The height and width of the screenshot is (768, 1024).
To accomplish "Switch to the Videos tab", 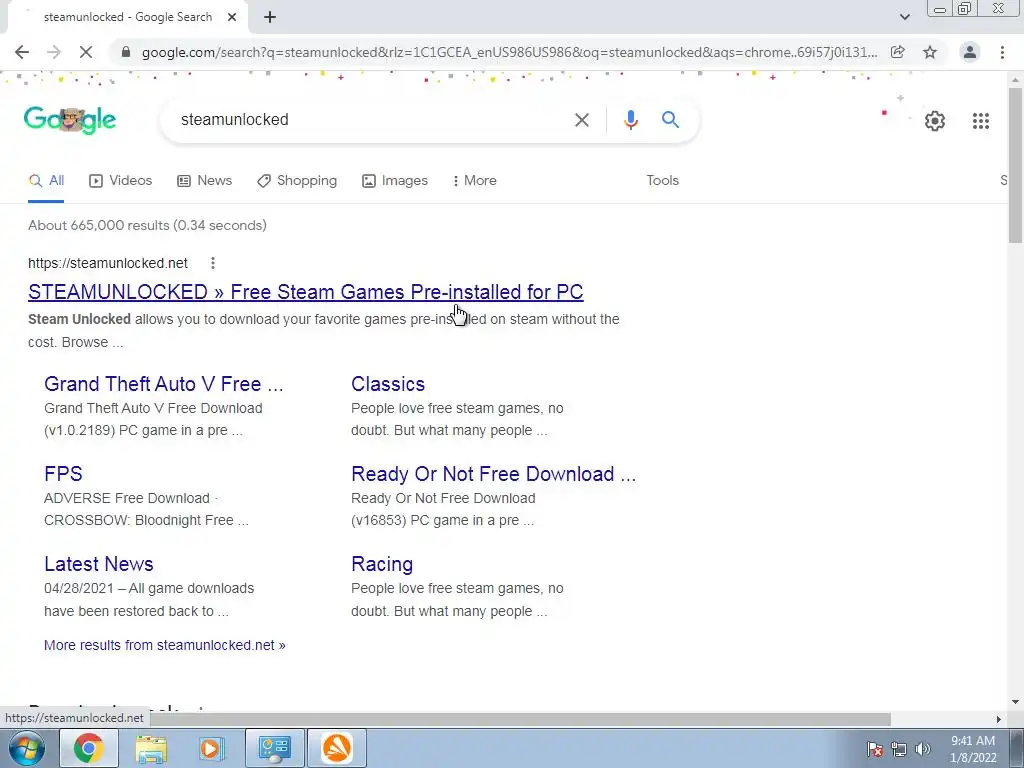I will coord(121,181).
